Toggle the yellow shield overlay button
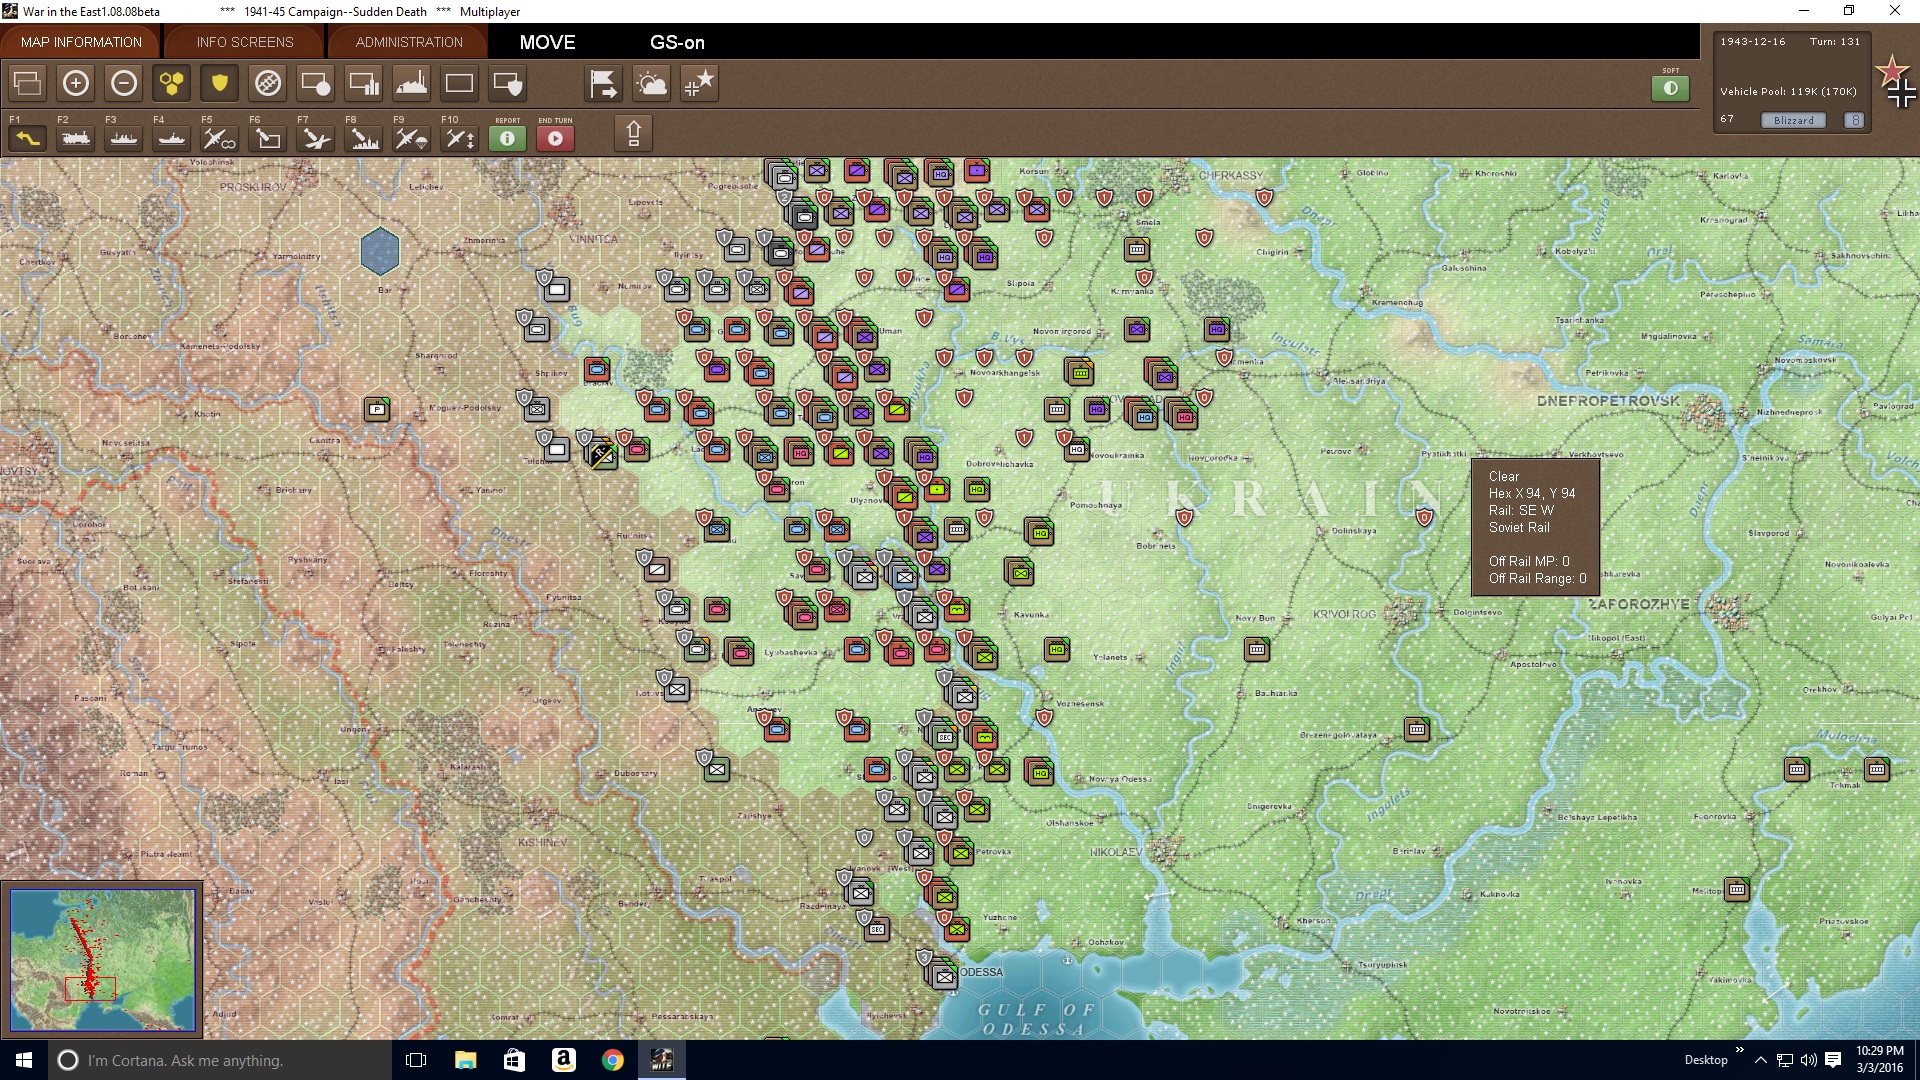 click(220, 83)
